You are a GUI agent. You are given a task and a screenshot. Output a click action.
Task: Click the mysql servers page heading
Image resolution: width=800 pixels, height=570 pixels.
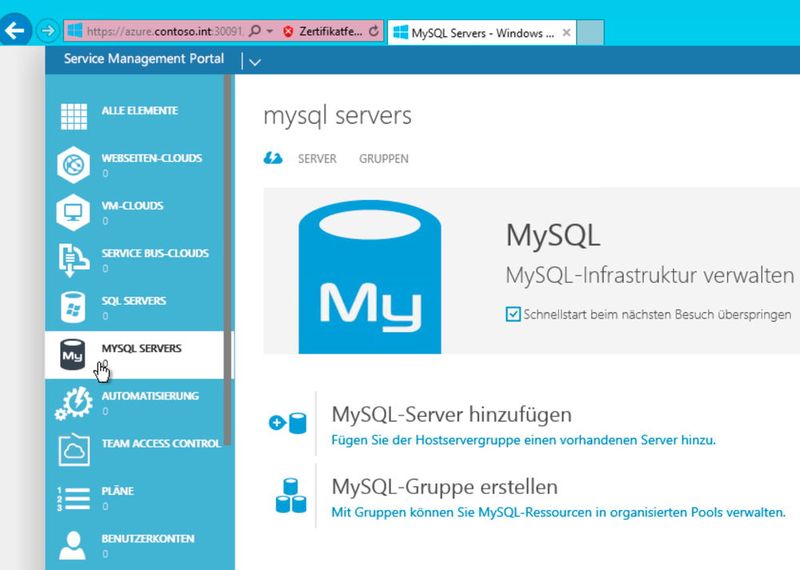click(337, 116)
